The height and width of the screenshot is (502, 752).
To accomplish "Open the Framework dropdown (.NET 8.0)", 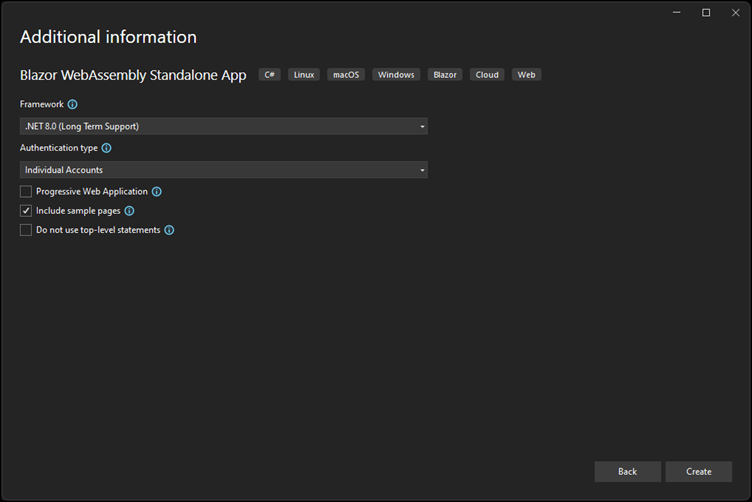I will 223,126.
